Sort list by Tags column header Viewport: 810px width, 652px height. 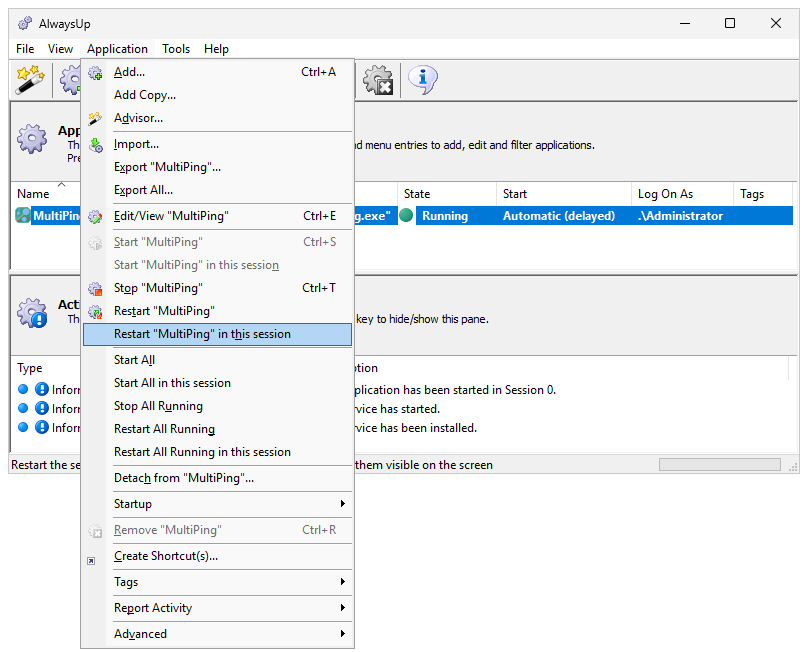tap(762, 194)
